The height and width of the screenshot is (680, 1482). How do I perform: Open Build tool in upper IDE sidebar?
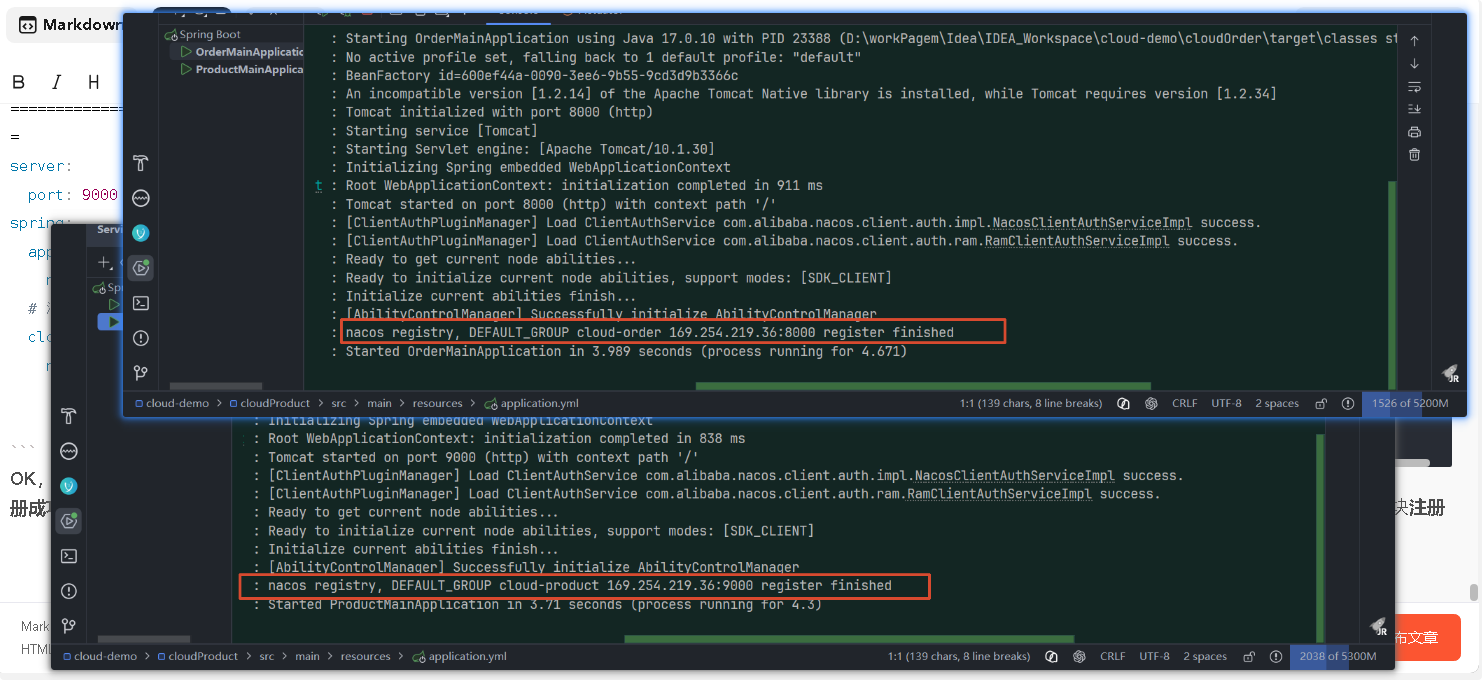[x=140, y=163]
